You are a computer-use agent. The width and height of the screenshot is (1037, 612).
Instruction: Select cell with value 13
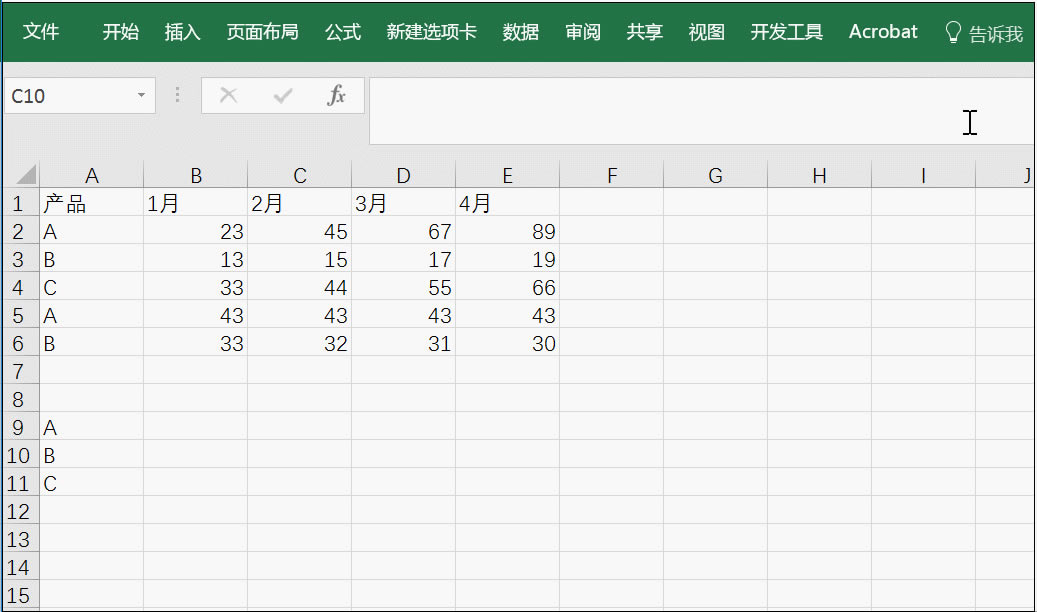tap(195, 259)
